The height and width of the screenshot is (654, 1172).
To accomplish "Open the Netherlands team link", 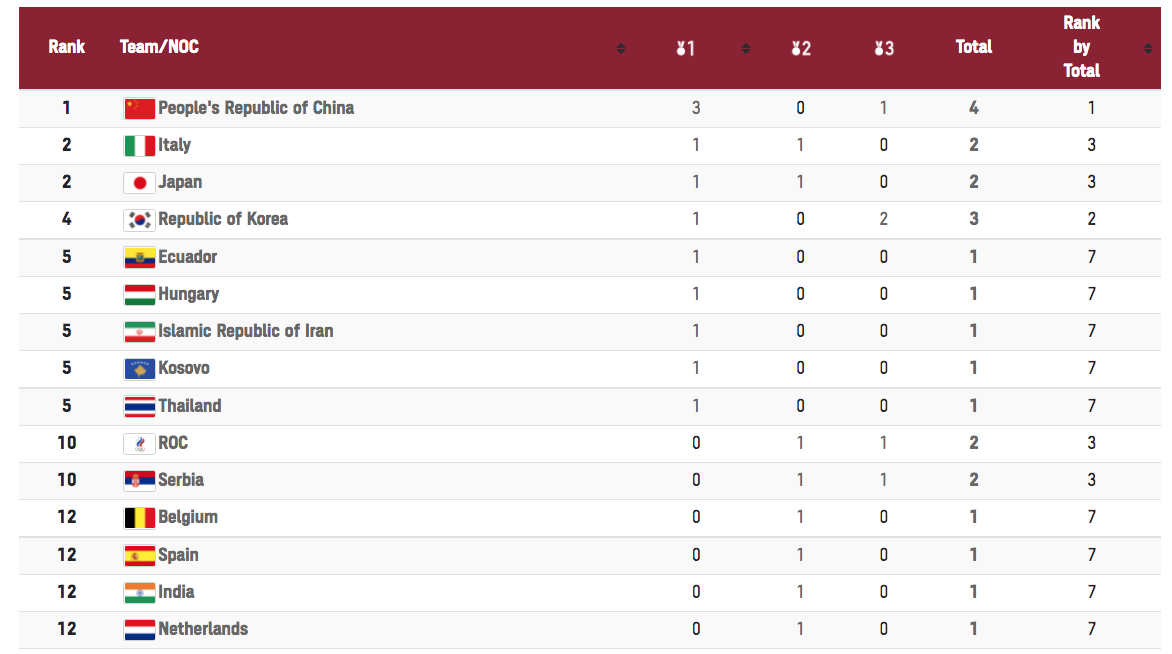I will [x=203, y=629].
